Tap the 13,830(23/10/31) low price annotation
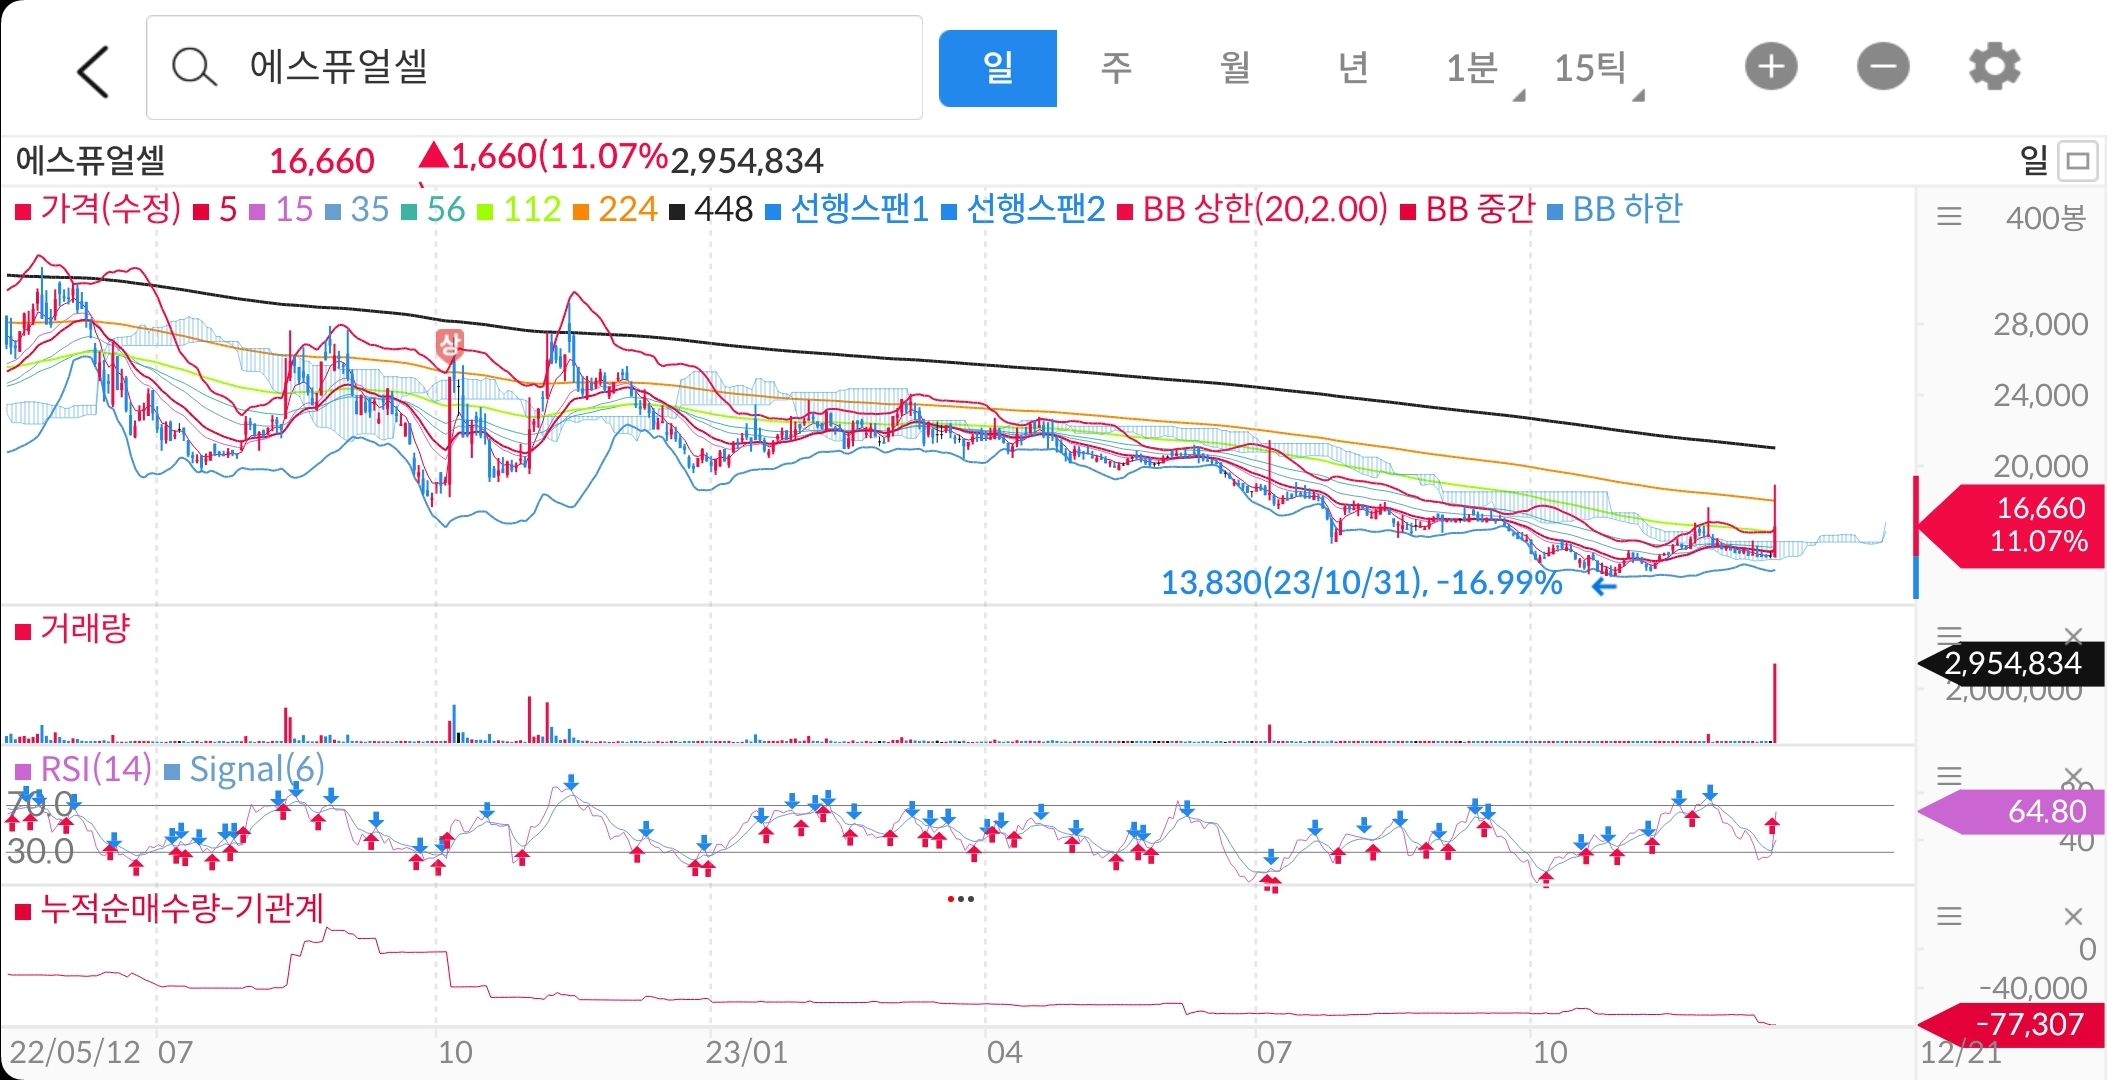The height and width of the screenshot is (1080, 2107). (x=1362, y=582)
